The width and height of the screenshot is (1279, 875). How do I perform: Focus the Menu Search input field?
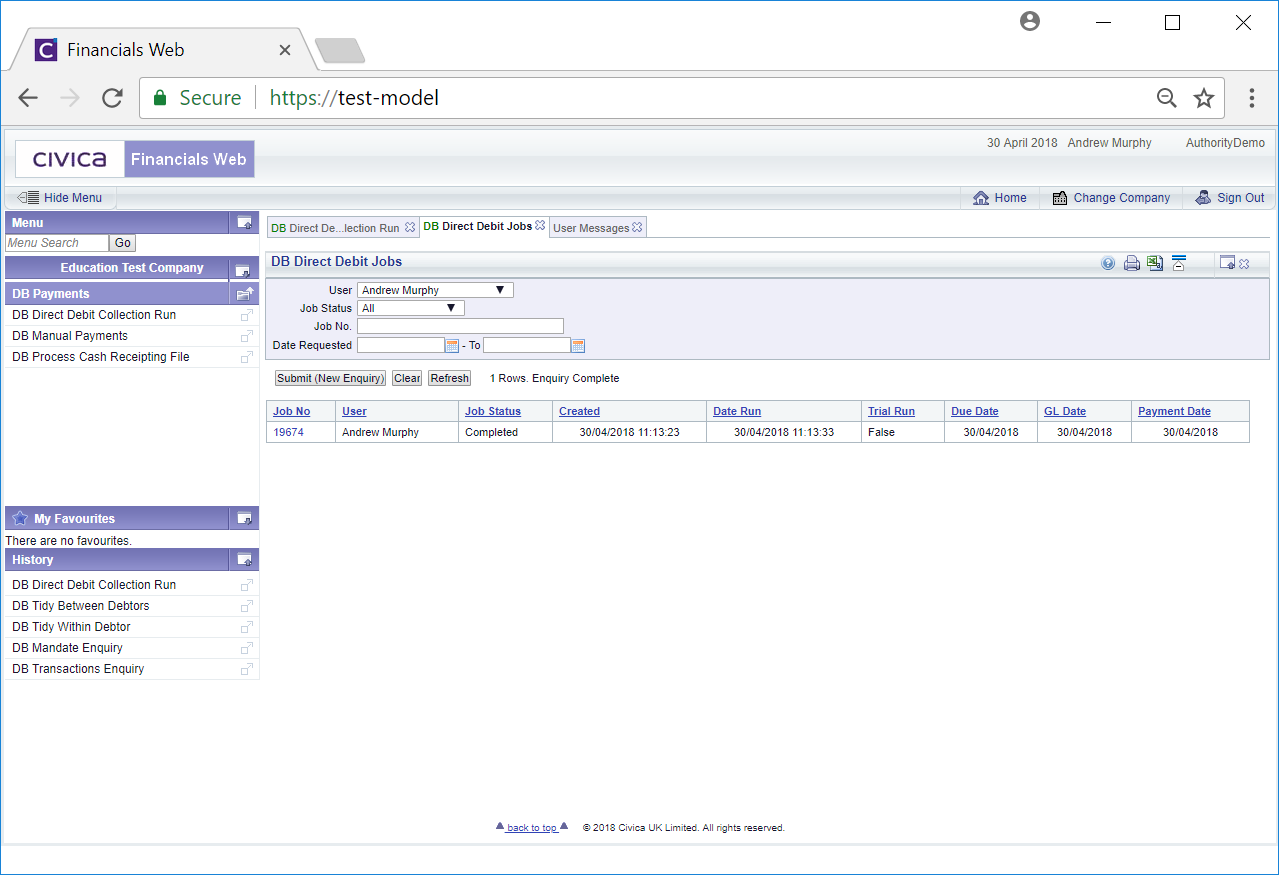pos(56,243)
